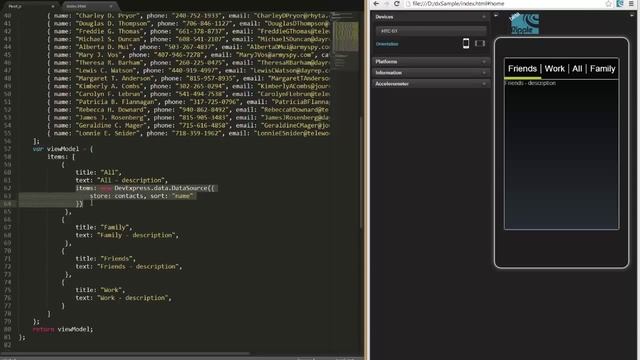Image resolution: width=640 pixels, height=360 pixels.
Task: Click the 'title: "All"' code line
Action: pos(98,173)
